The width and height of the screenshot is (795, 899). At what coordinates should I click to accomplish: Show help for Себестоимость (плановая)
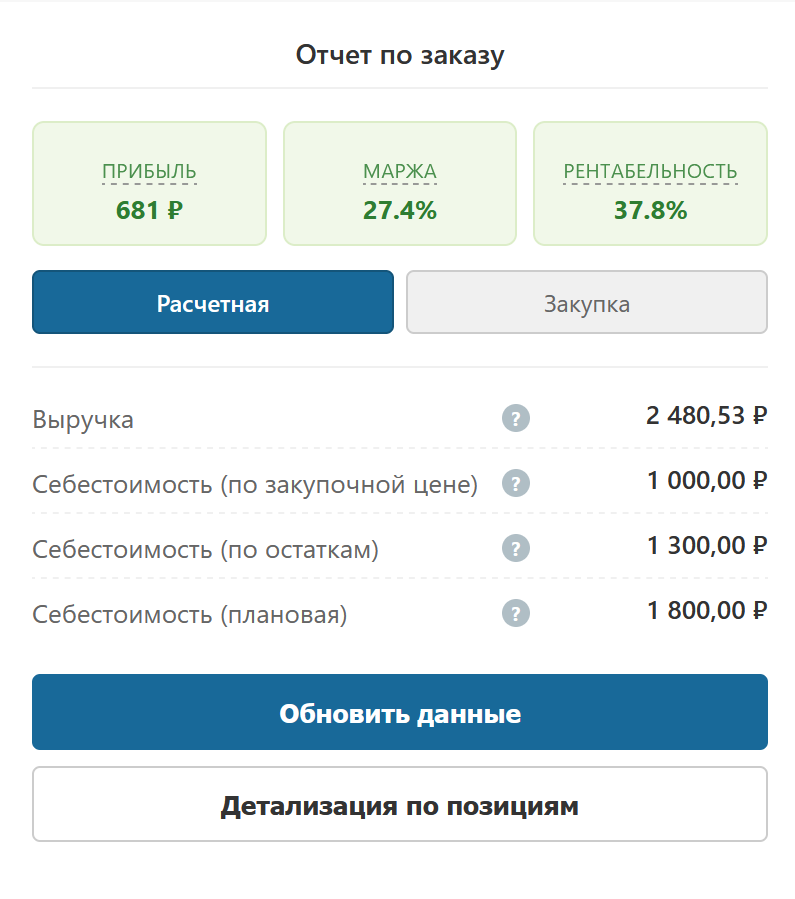point(515,613)
